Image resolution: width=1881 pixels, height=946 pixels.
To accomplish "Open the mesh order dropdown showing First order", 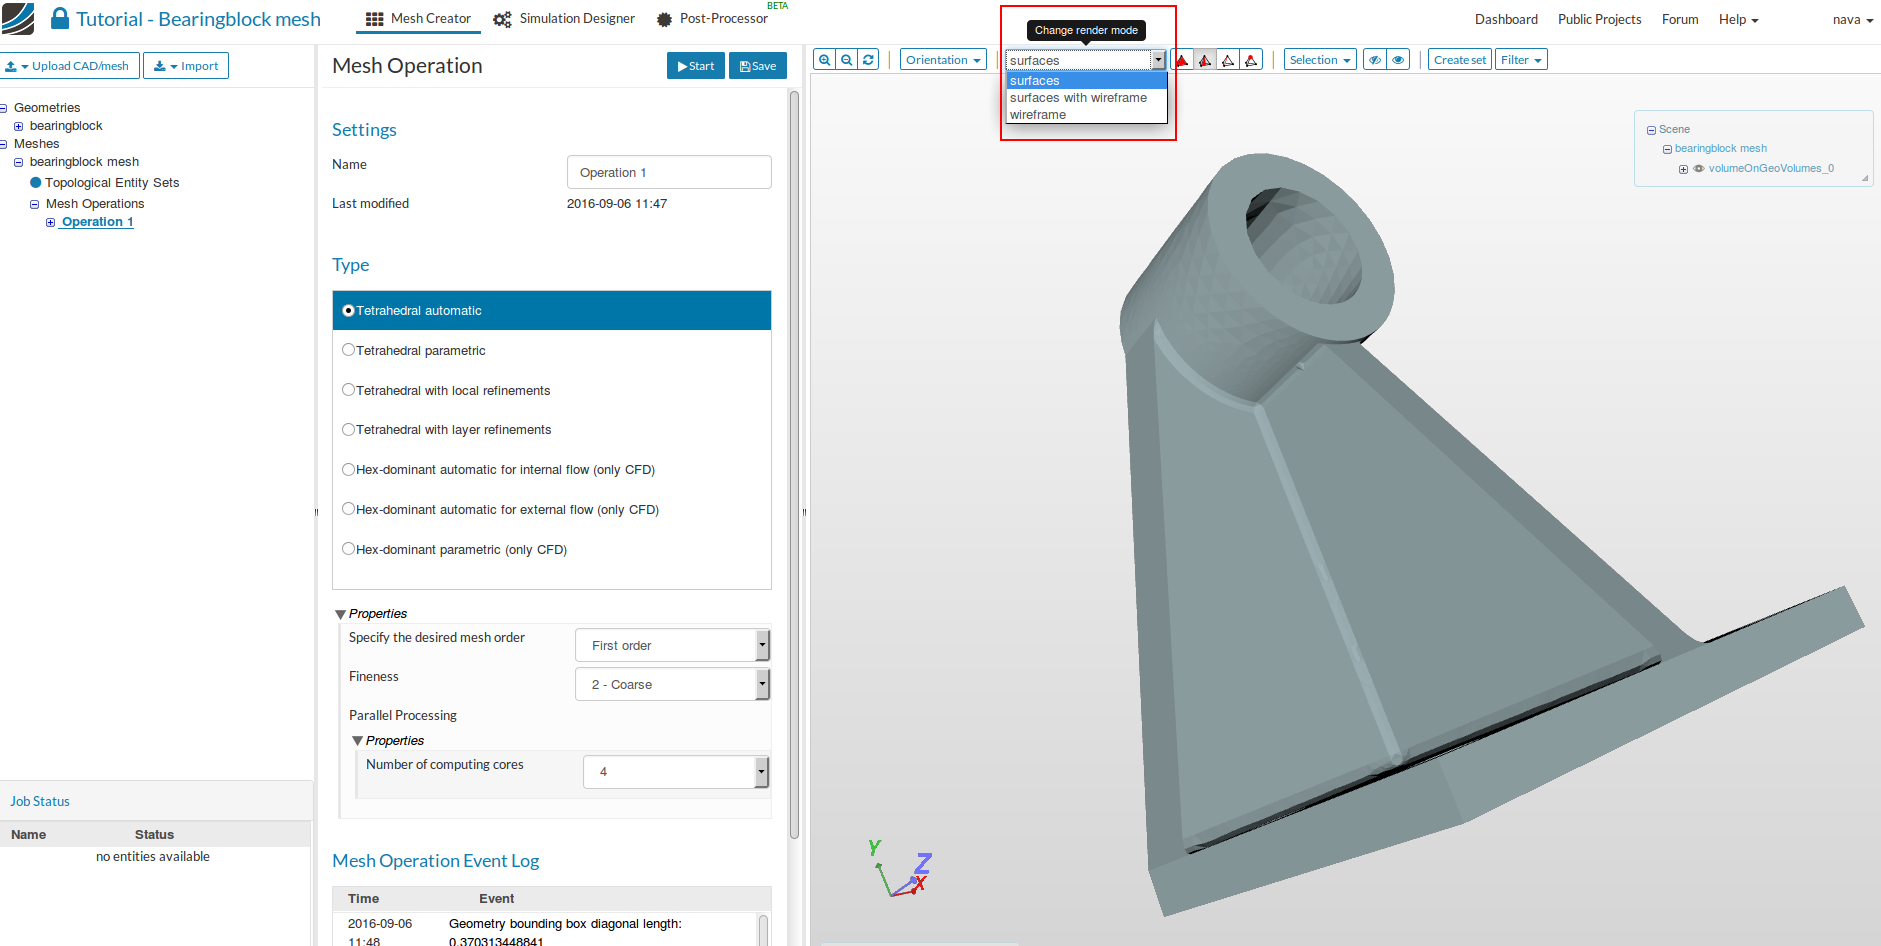I will click(x=672, y=646).
